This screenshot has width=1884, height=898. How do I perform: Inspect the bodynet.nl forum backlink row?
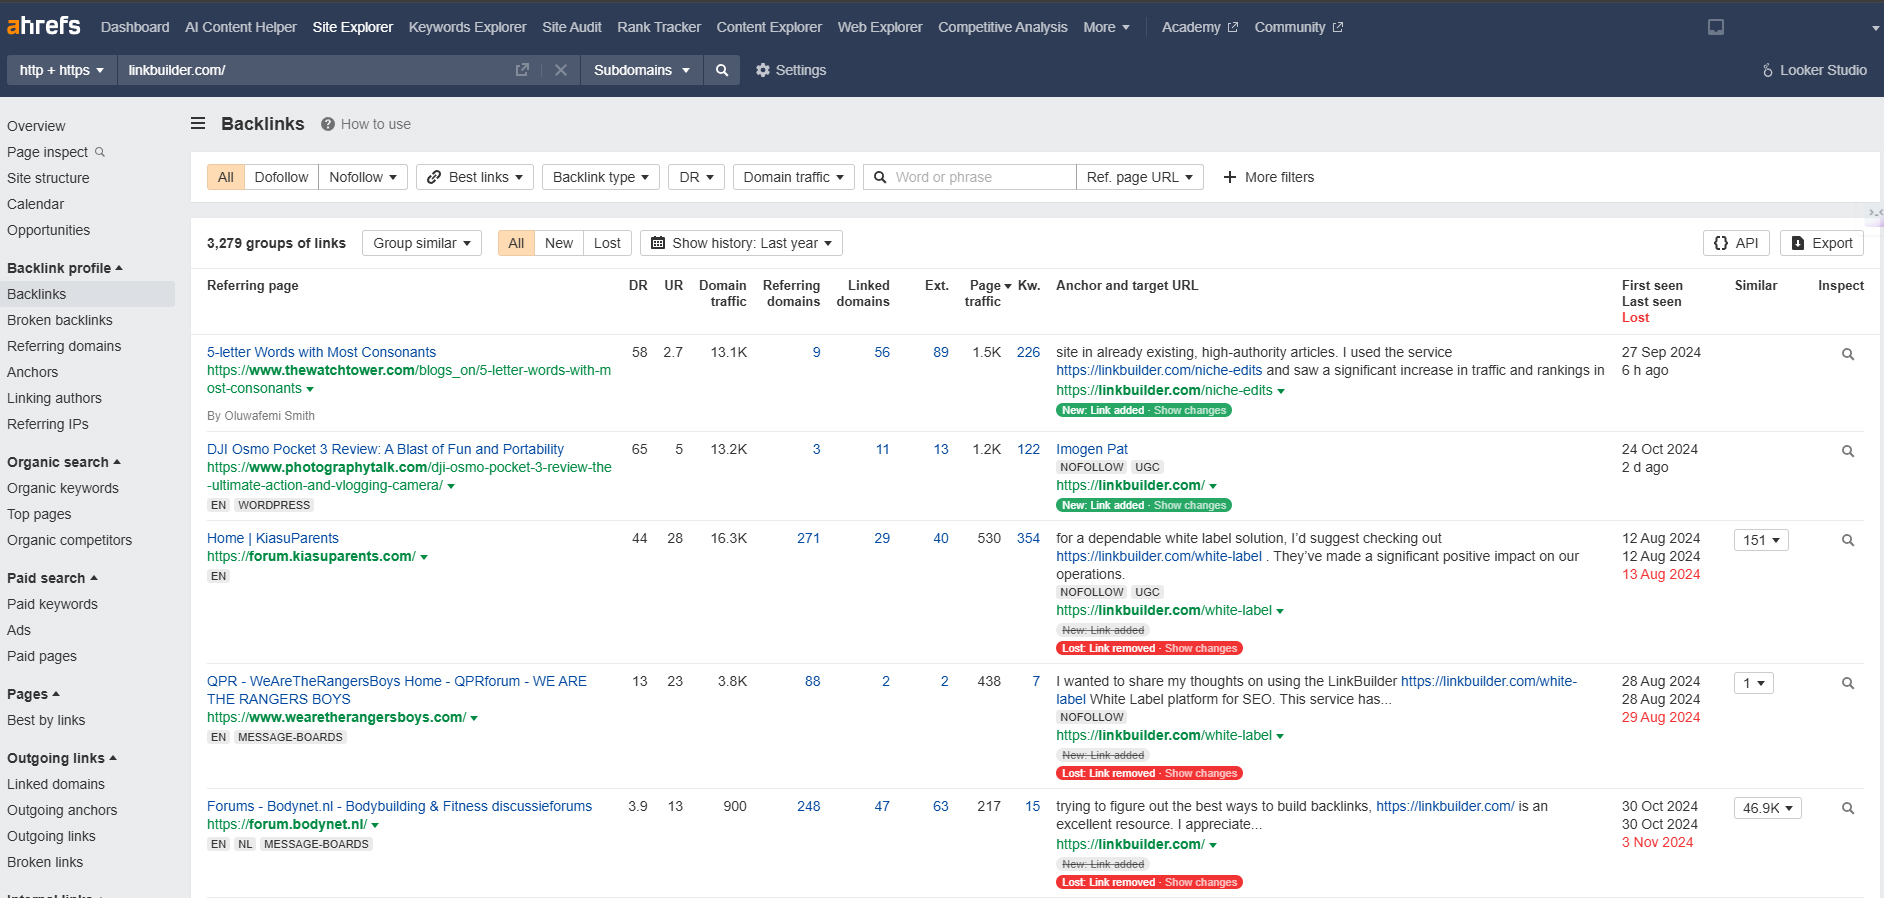[x=1848, y=808]
